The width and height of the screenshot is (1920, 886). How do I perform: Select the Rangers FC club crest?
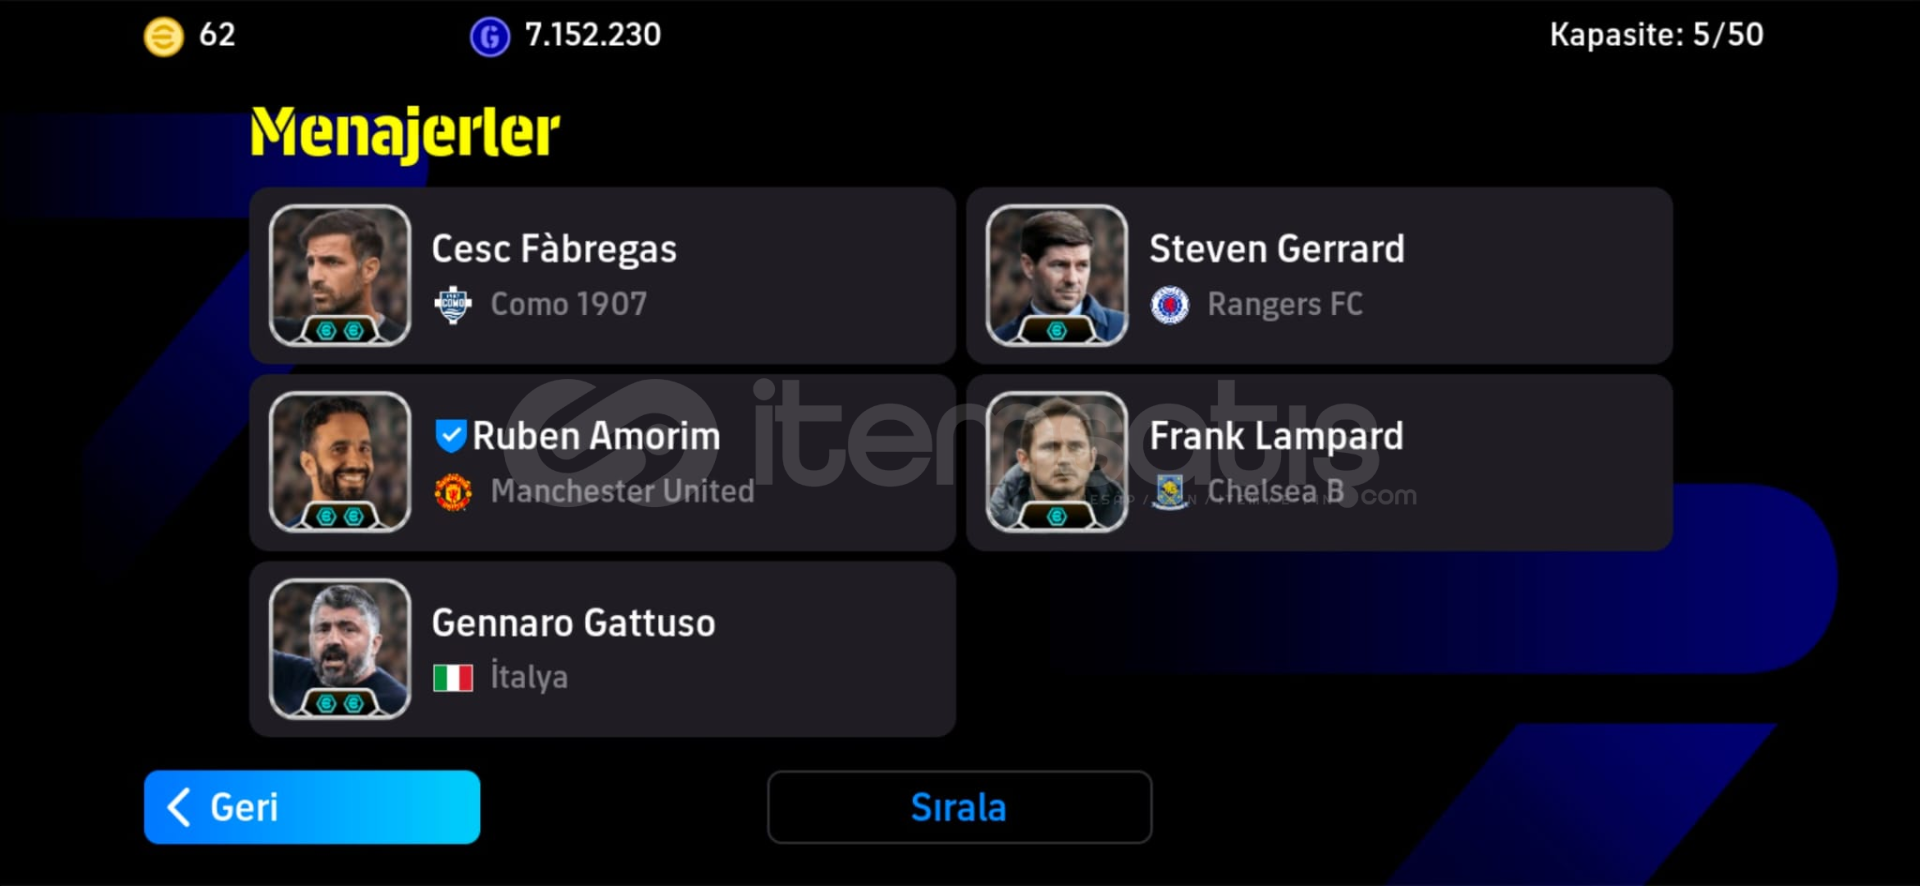point(1170,305)
